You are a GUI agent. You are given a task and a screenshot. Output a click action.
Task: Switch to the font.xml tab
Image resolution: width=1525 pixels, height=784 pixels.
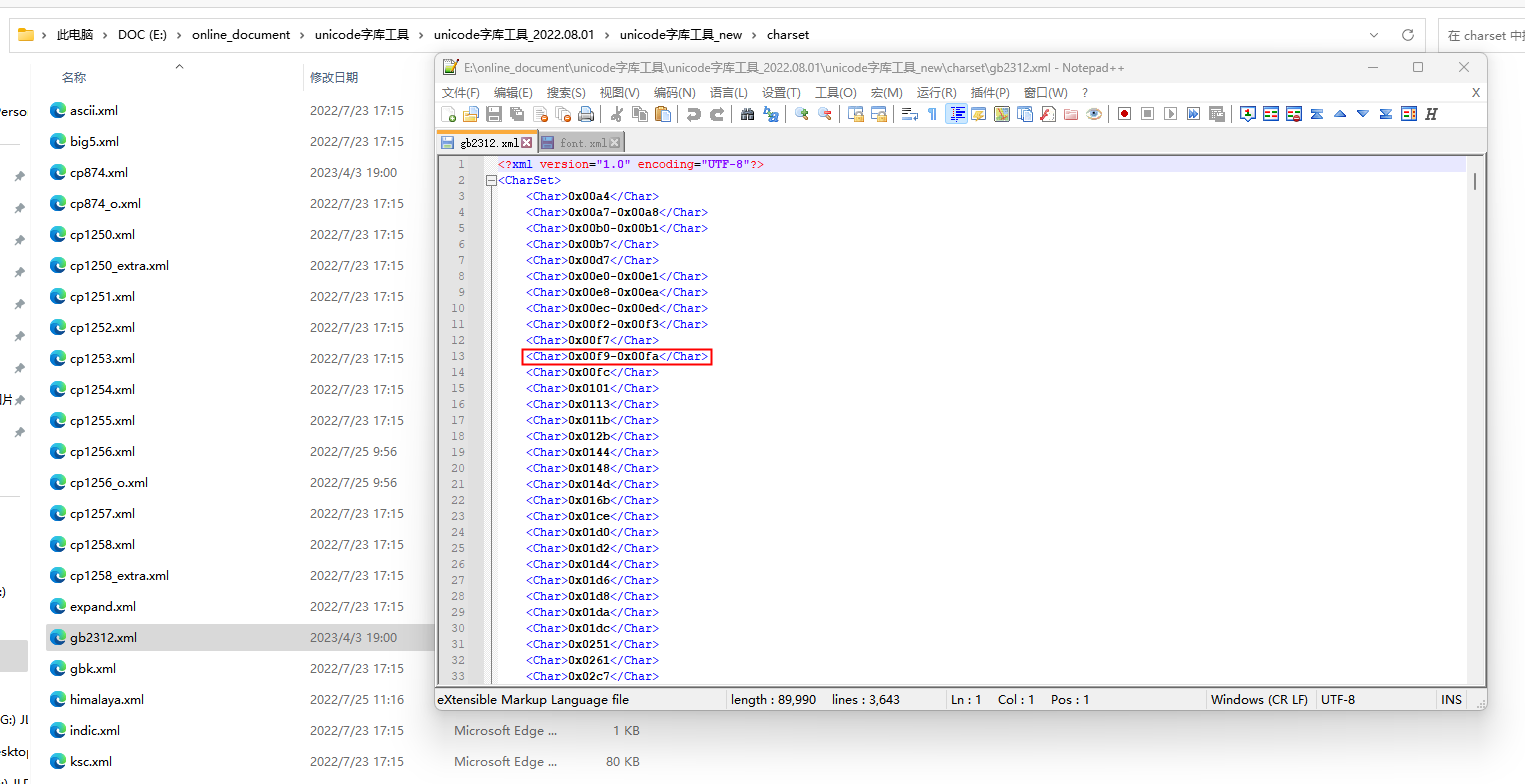[x=583, y=143]
